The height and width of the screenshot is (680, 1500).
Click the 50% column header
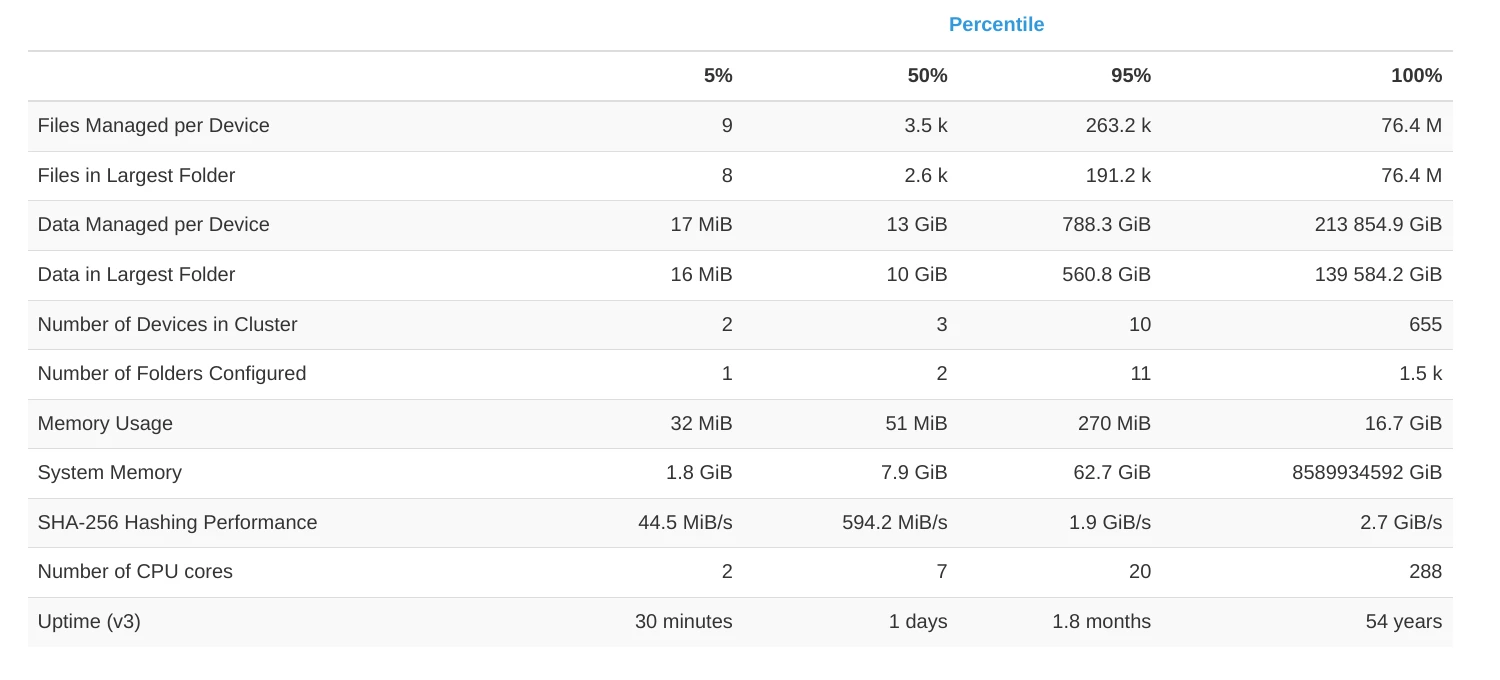pos(927,76)
